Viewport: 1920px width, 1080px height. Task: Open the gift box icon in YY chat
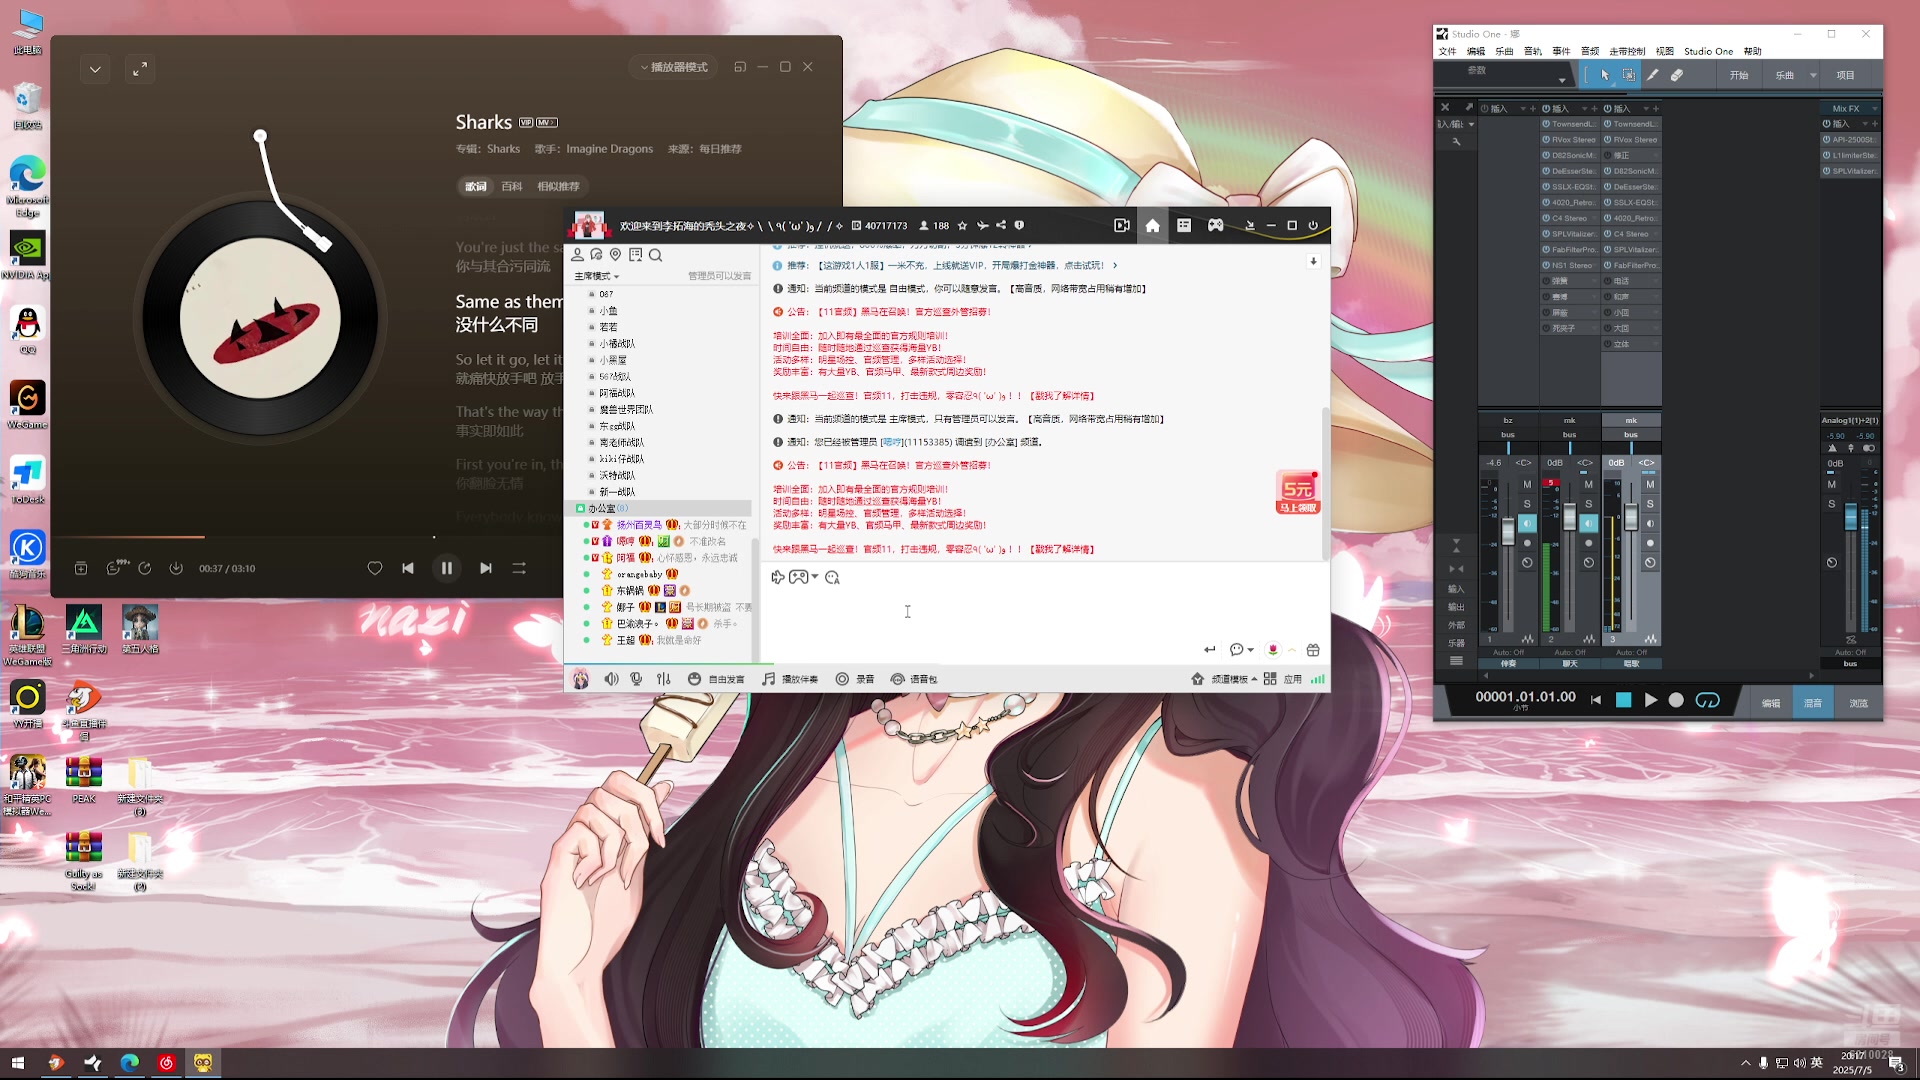point(1313,650)
